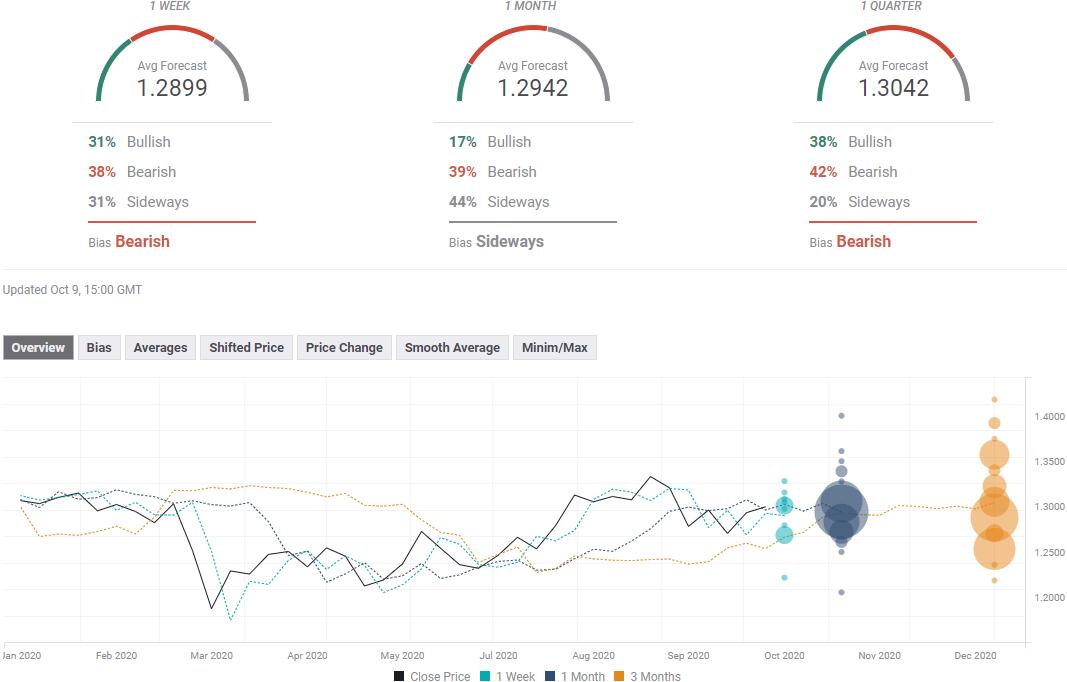Switch to Shifted Price tab

[x=246, y=347]
